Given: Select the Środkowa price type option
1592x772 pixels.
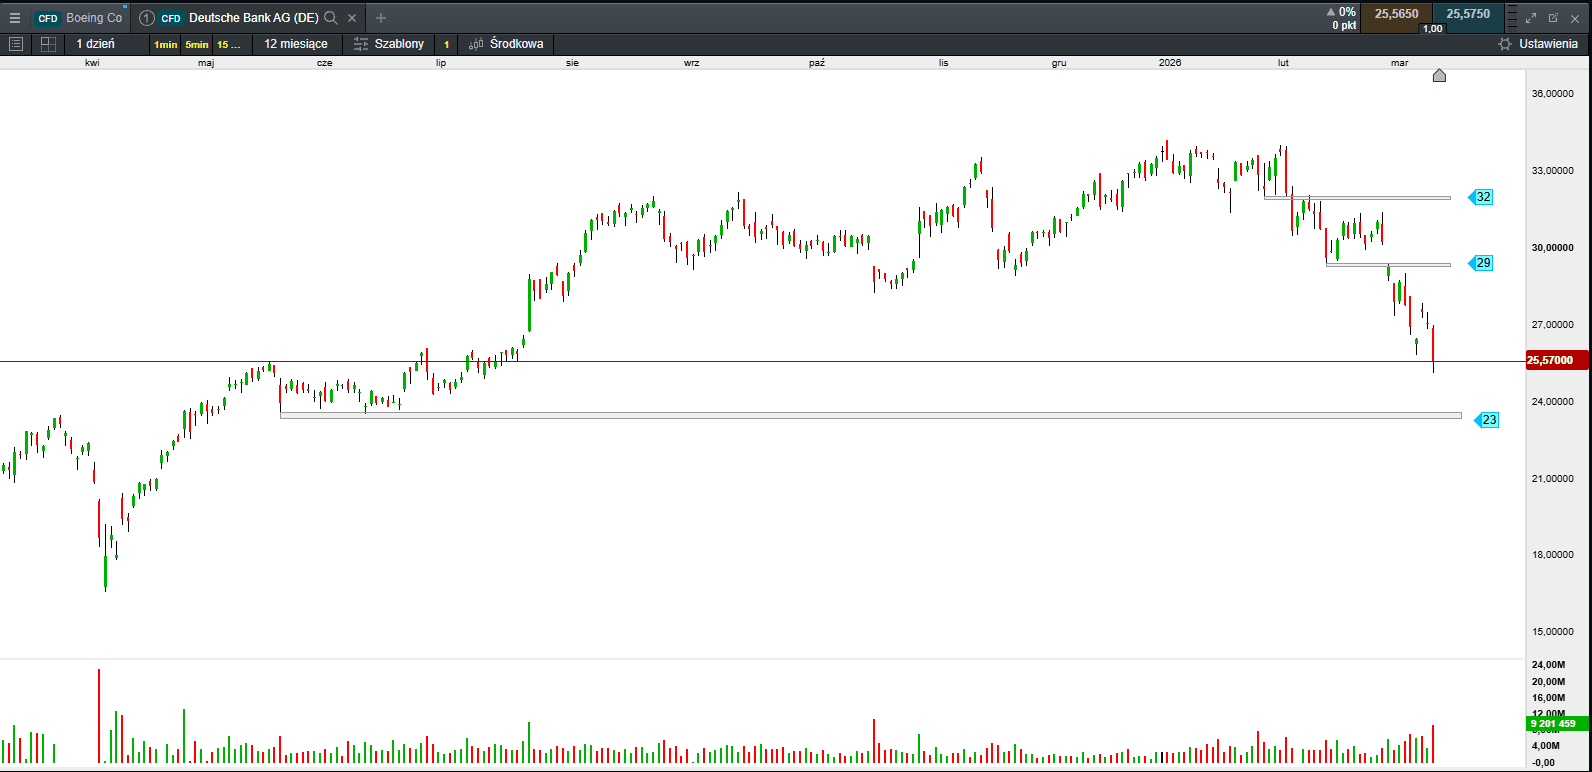Looking at the screenshot, I should click(x=506, y=44).
